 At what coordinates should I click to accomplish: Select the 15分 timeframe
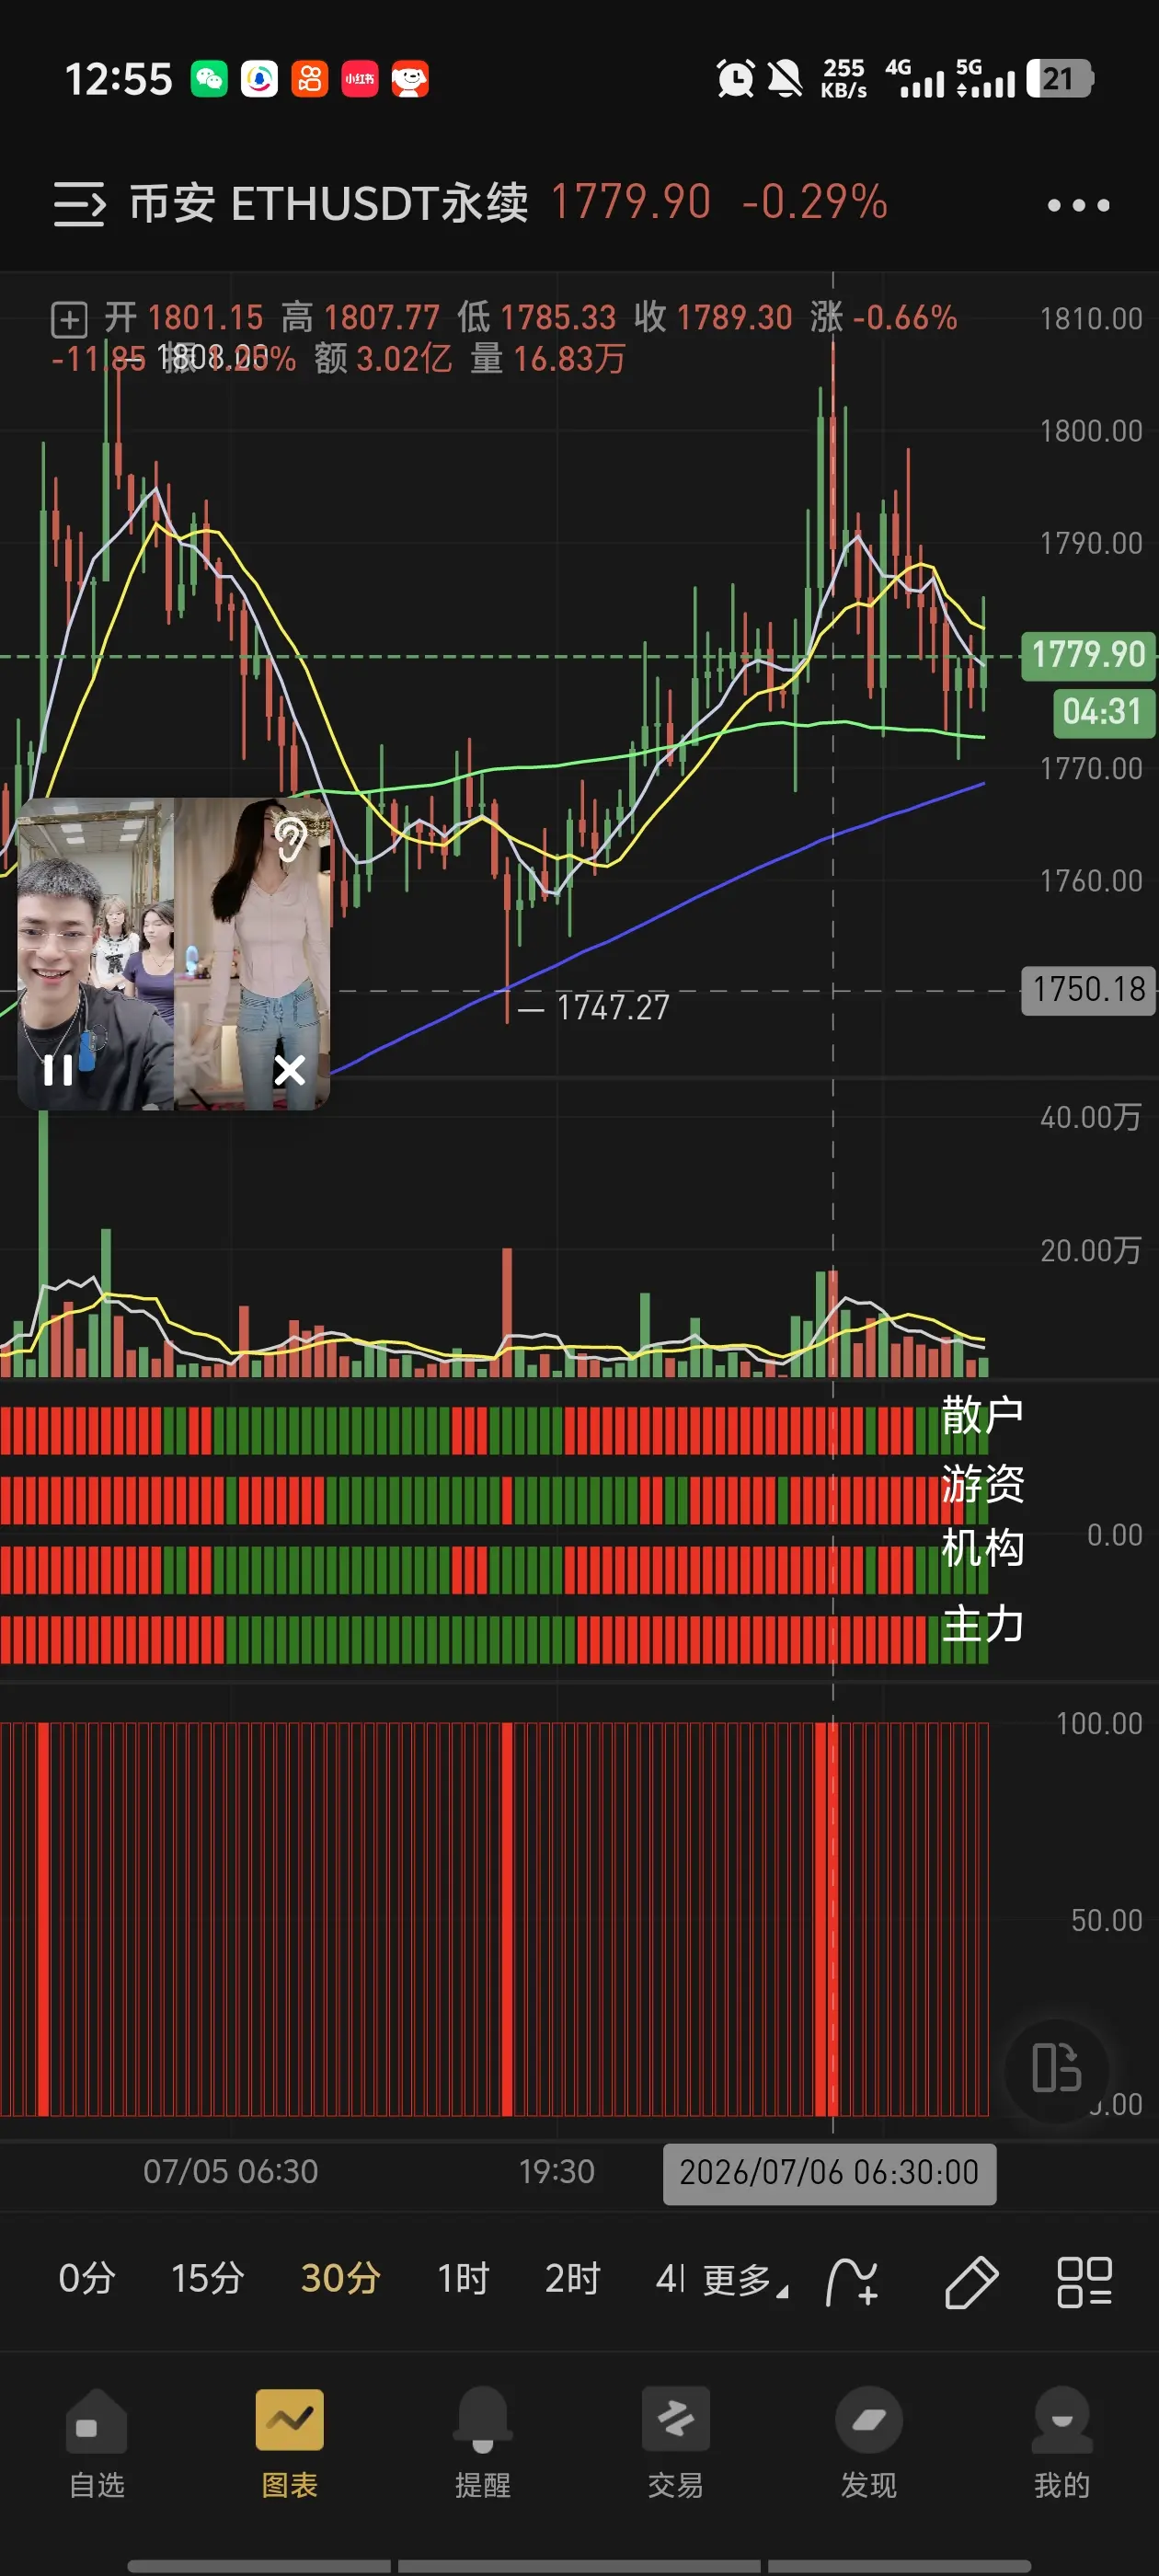208,2279
